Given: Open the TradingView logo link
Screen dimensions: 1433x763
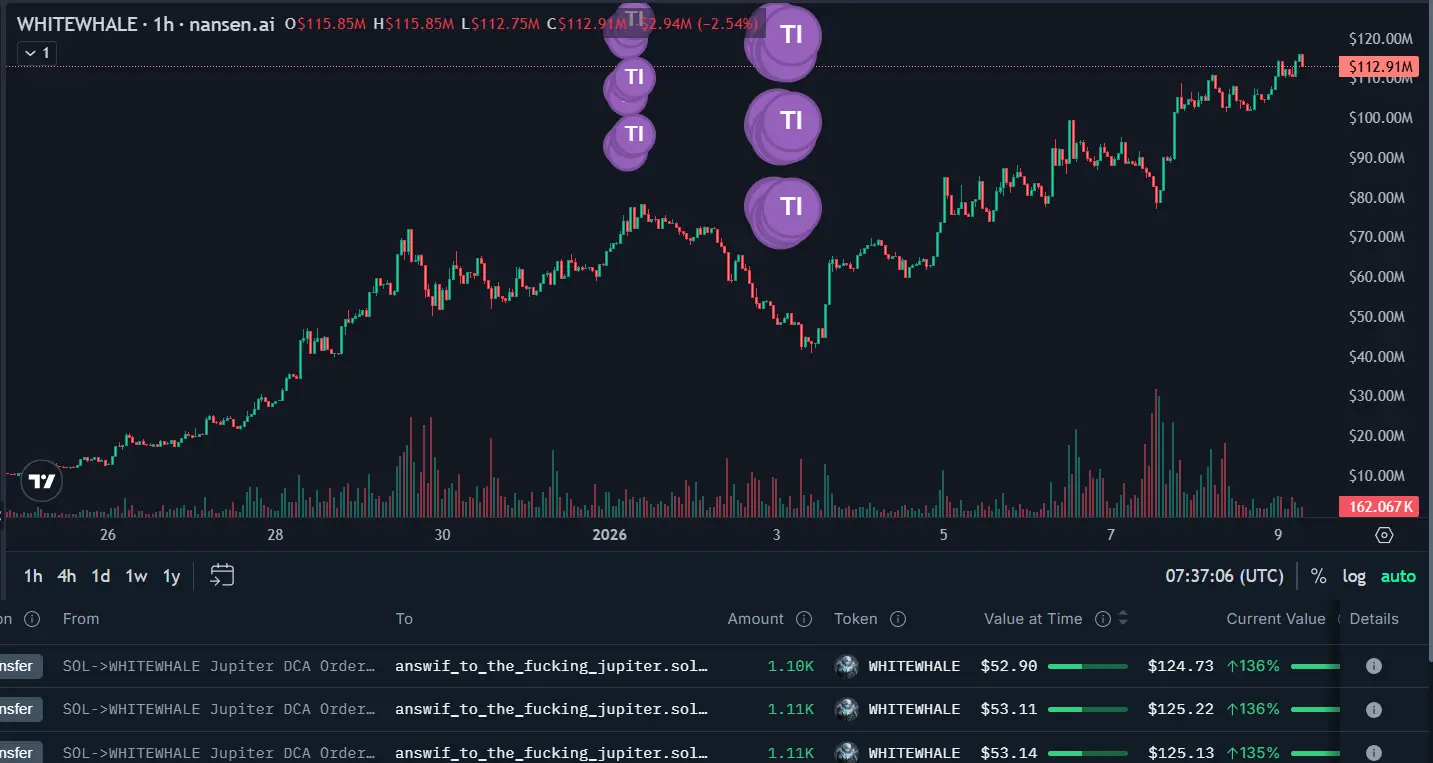Looking at the screenshot, I should click(42, 482).
